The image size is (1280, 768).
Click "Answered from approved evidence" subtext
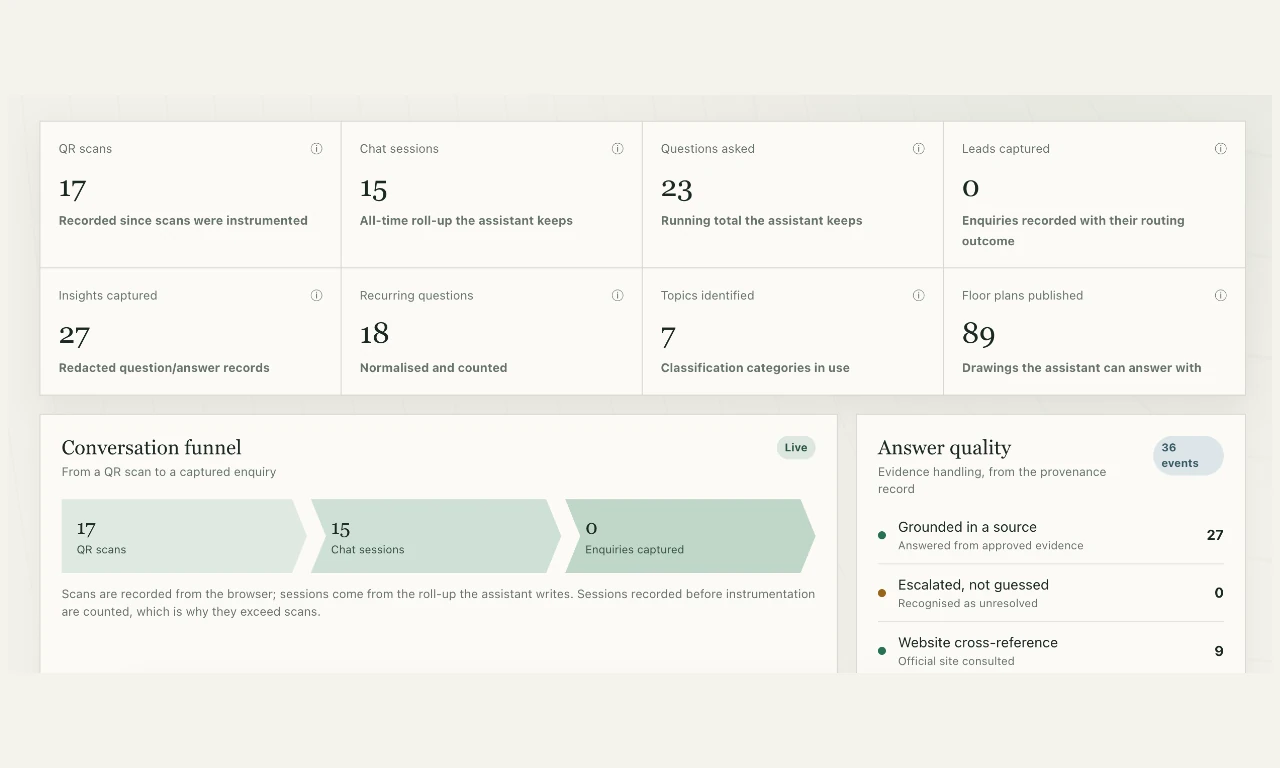[990, 546]
